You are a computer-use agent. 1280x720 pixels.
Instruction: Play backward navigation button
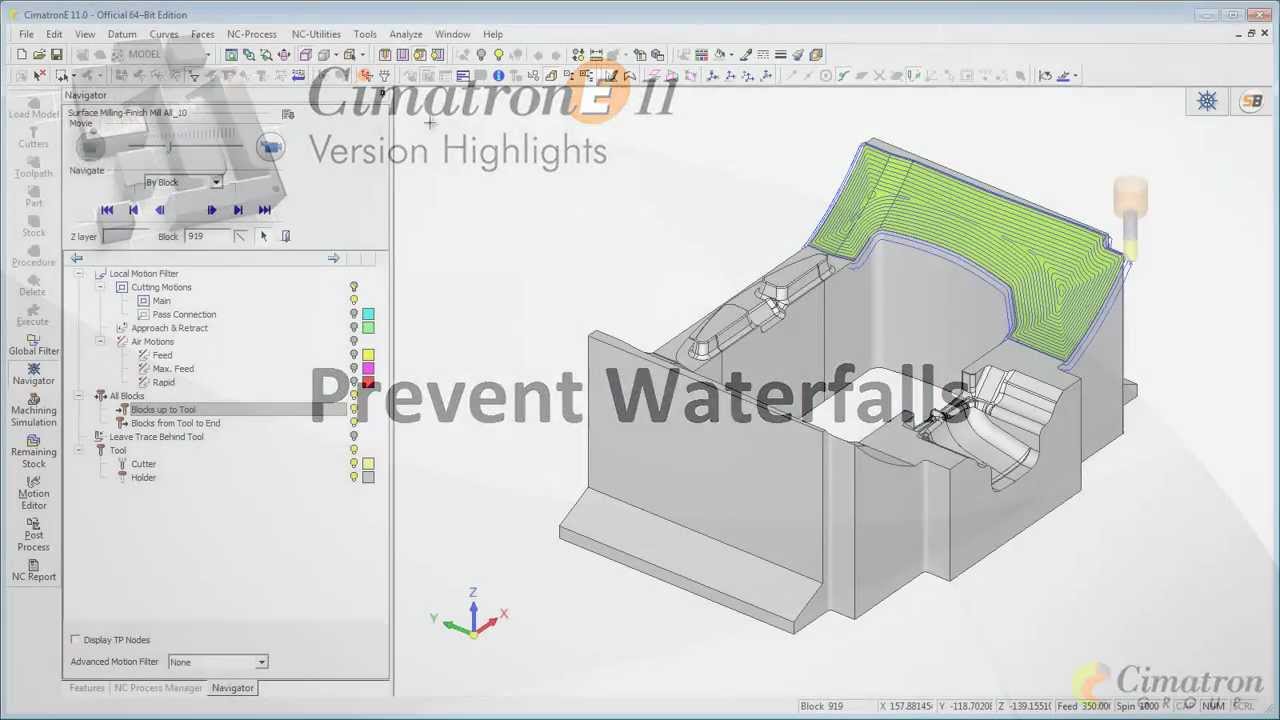pyautogui.click(x=159, y=210)
